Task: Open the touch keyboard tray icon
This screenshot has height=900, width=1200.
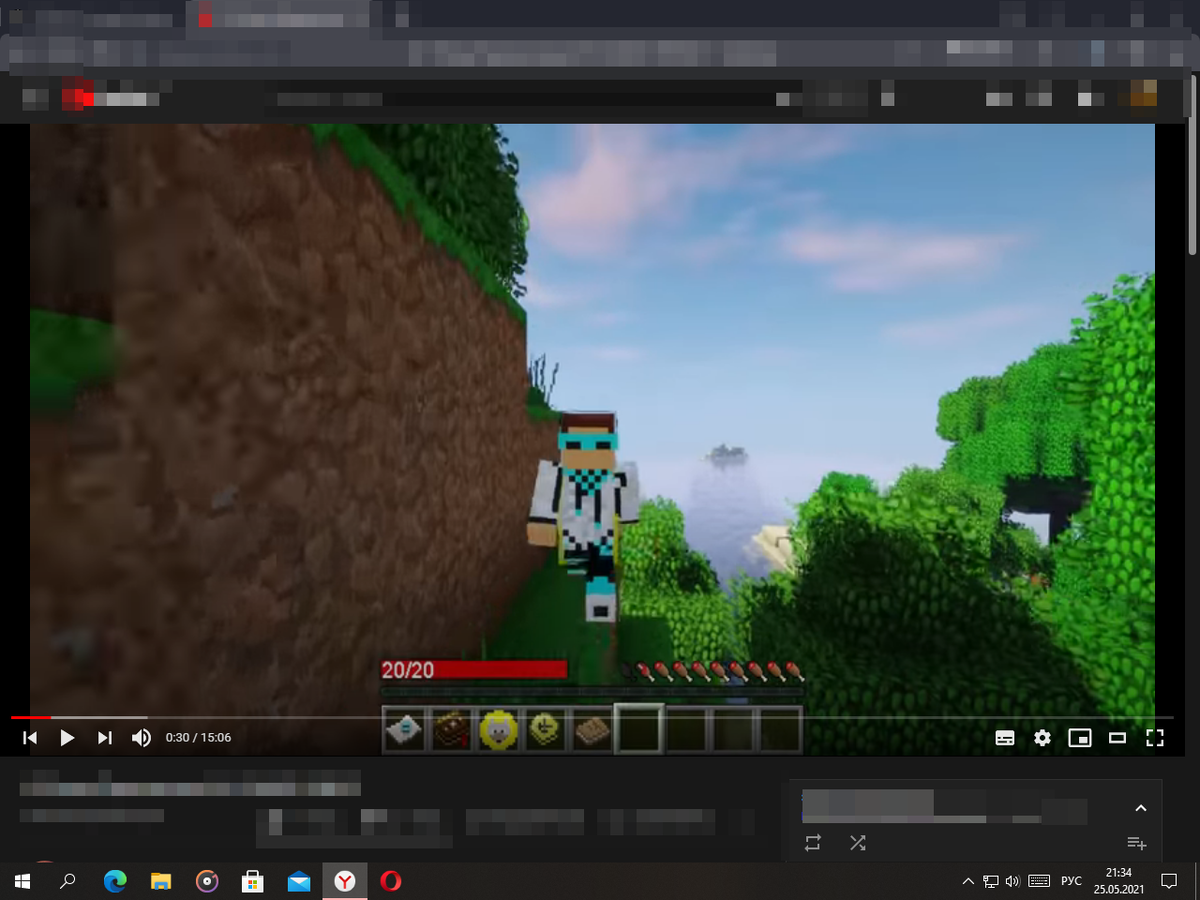Action: tap(1039, 881)
